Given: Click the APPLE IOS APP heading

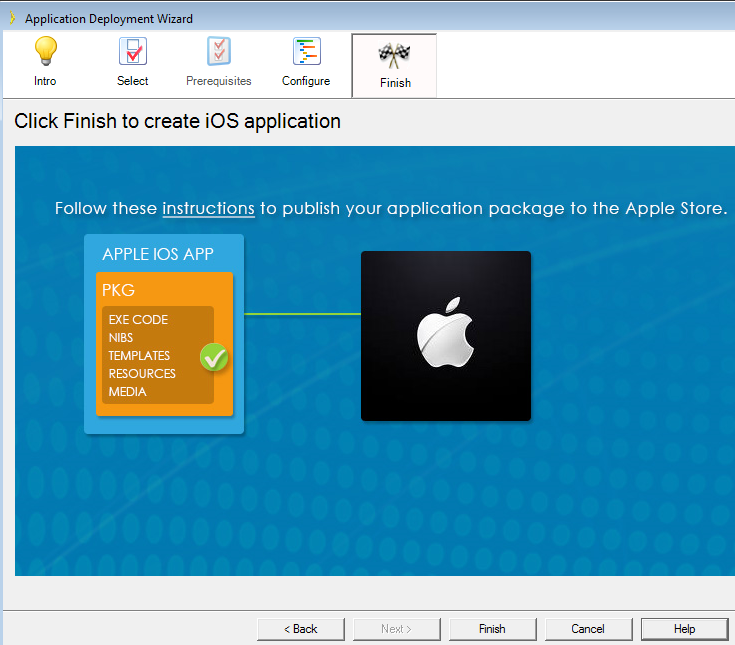Looking at the screenshot, I should pos(158,254).
